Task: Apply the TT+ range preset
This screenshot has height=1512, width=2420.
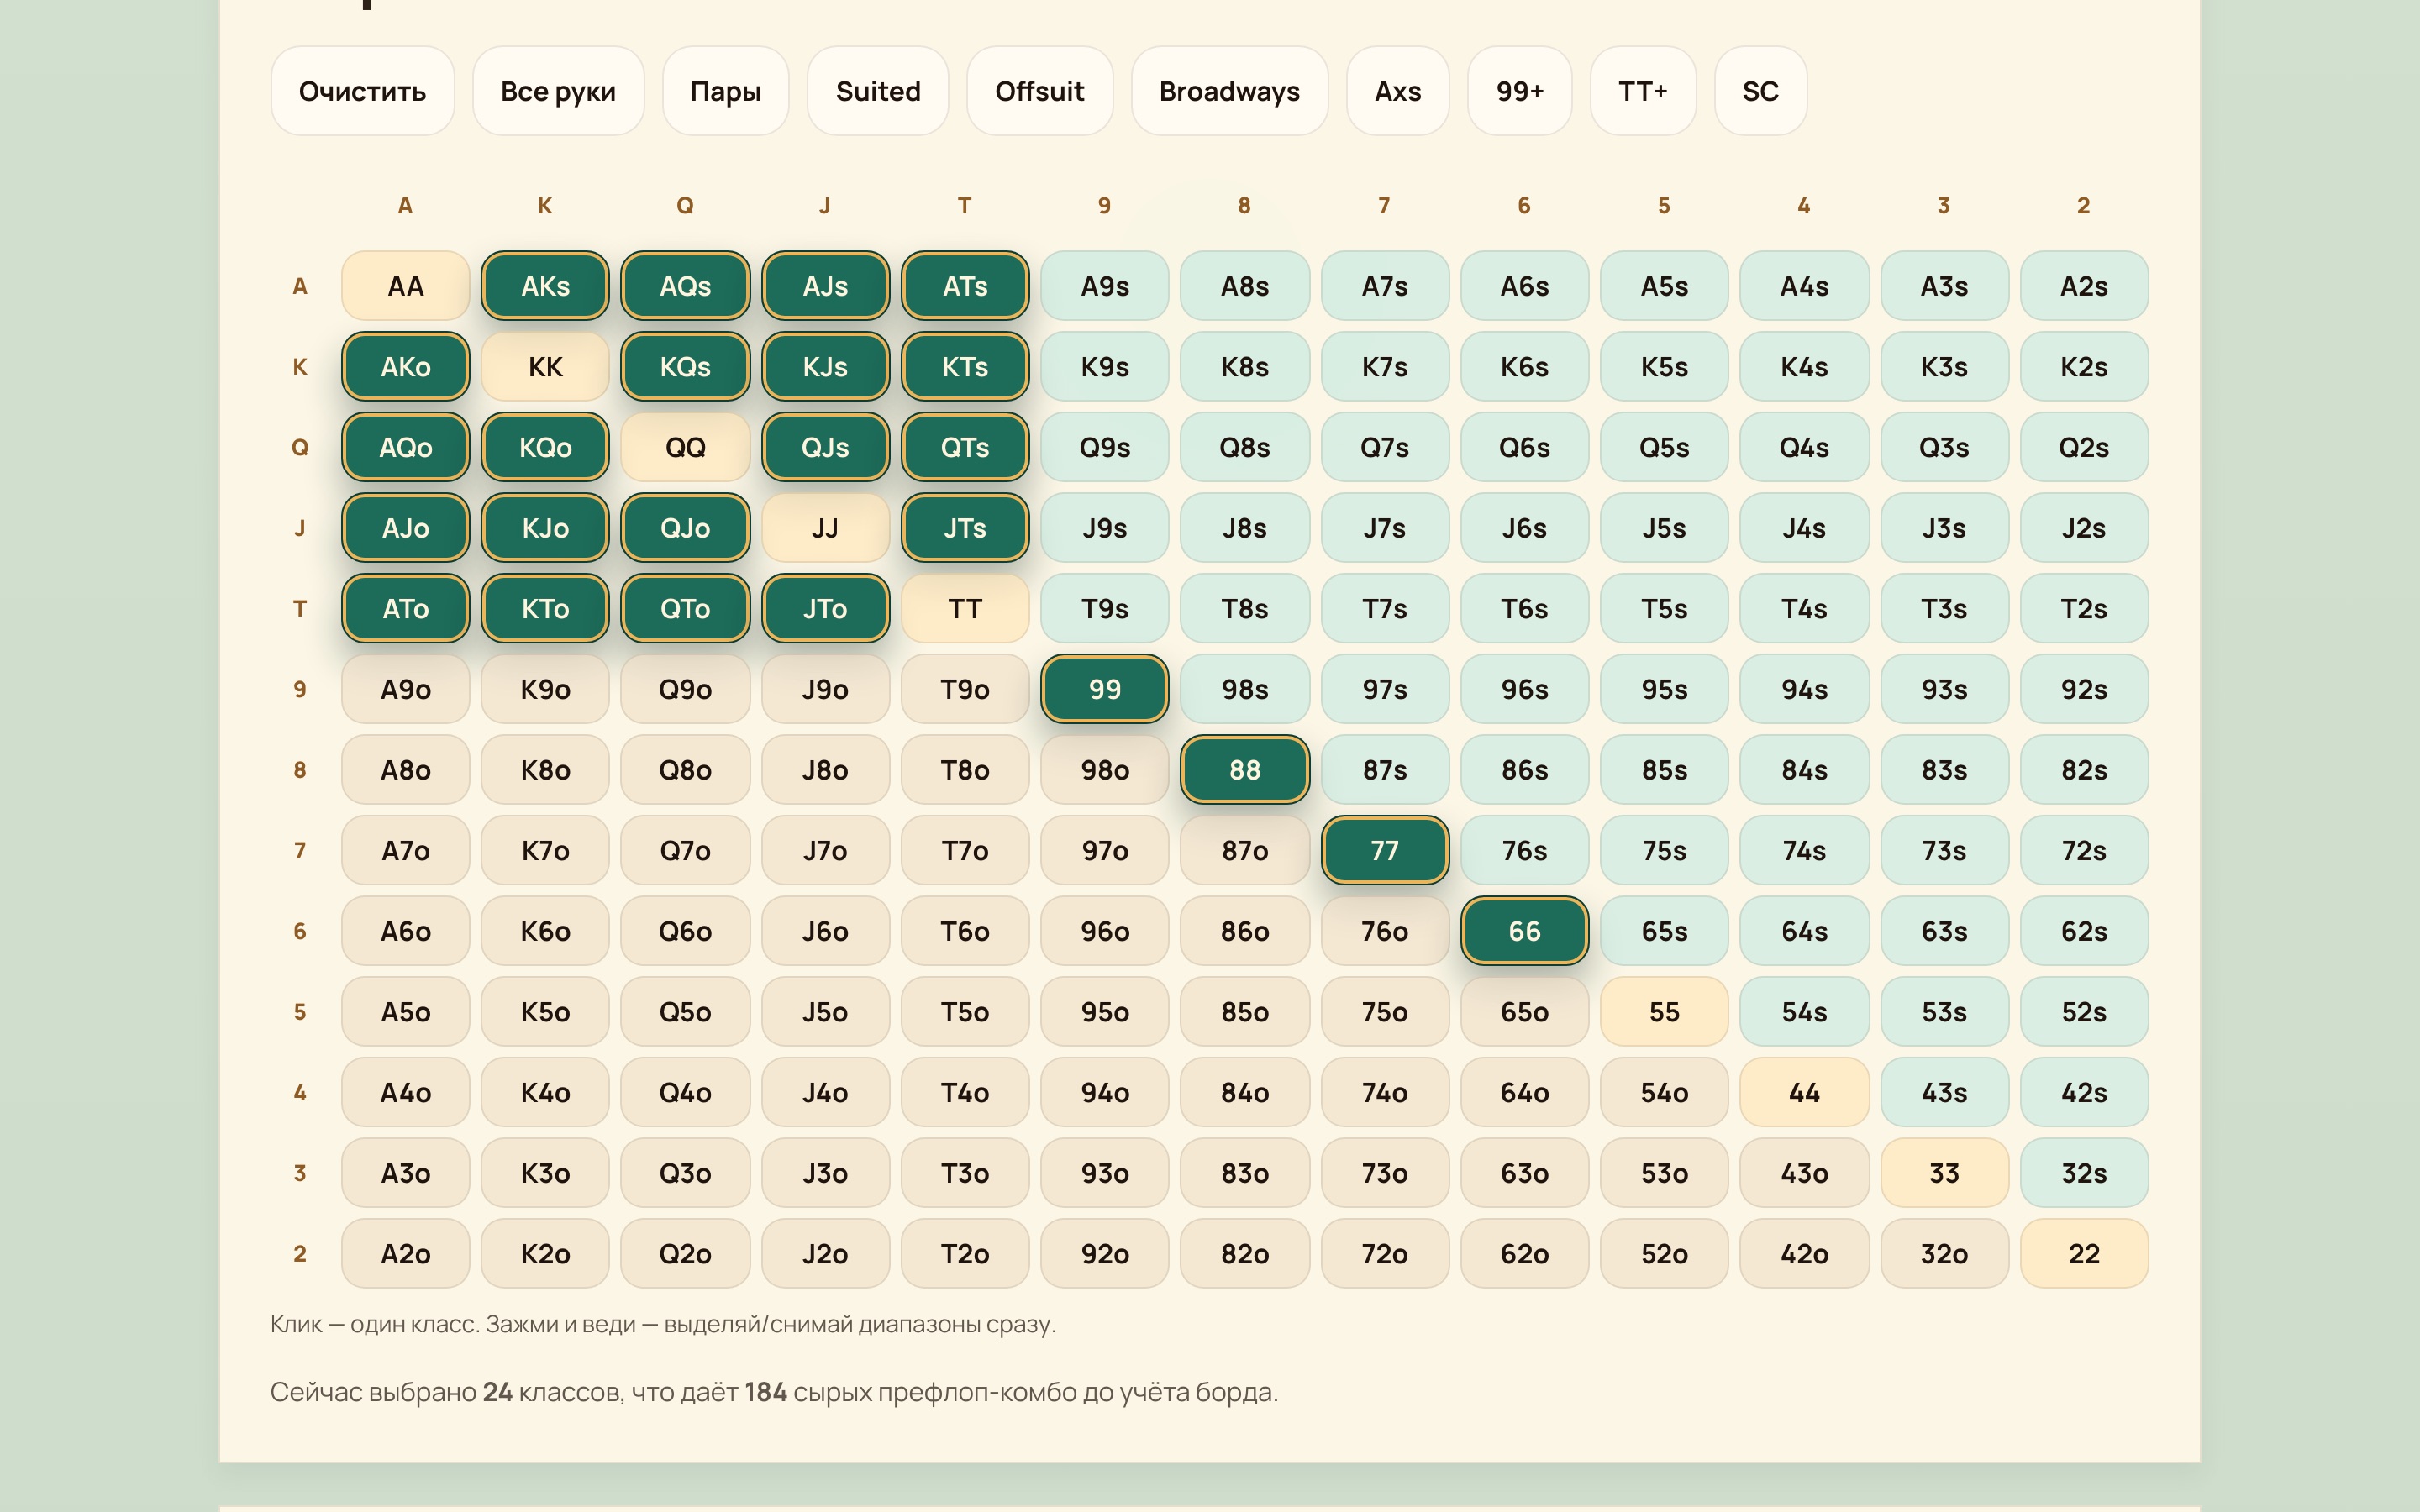Action: pyautogui.click(x=1642, y=91)
